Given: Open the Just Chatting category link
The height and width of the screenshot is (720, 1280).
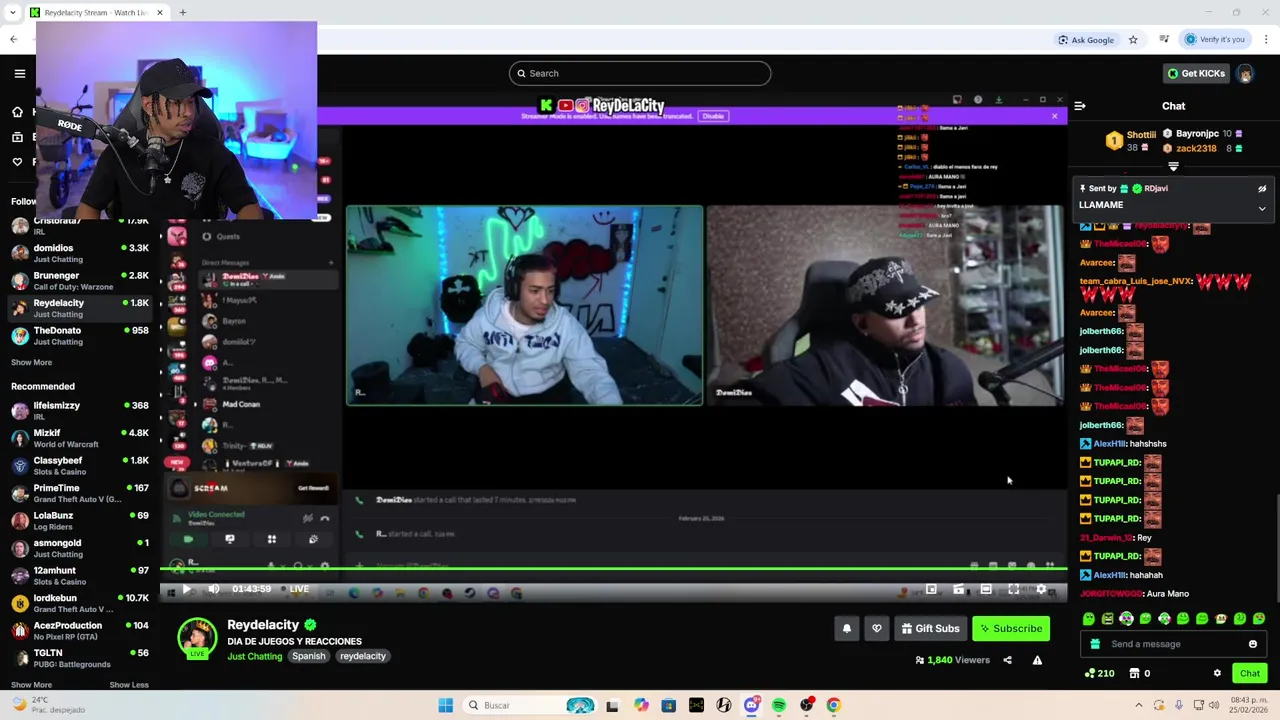Looking at the screenshot, I should coord(254,656).
